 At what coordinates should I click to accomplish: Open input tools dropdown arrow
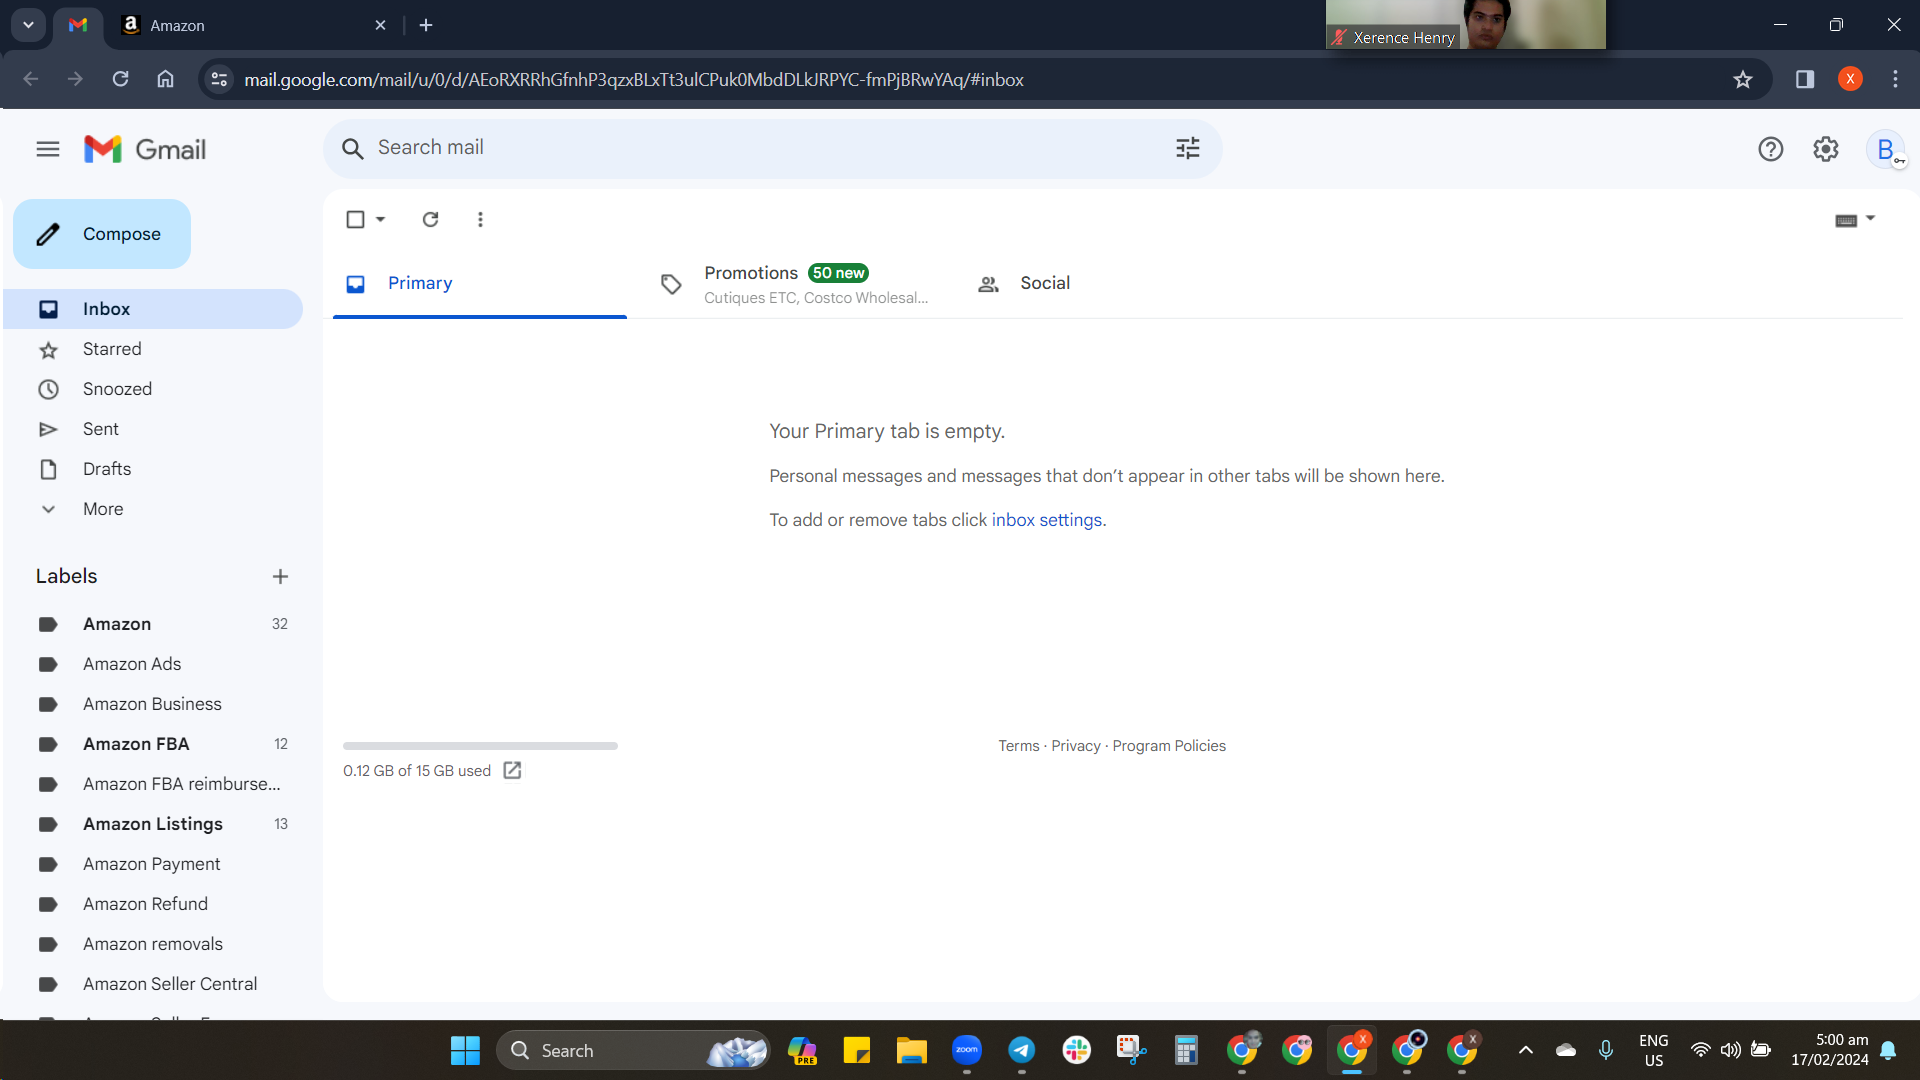(x=1870, y=218)
